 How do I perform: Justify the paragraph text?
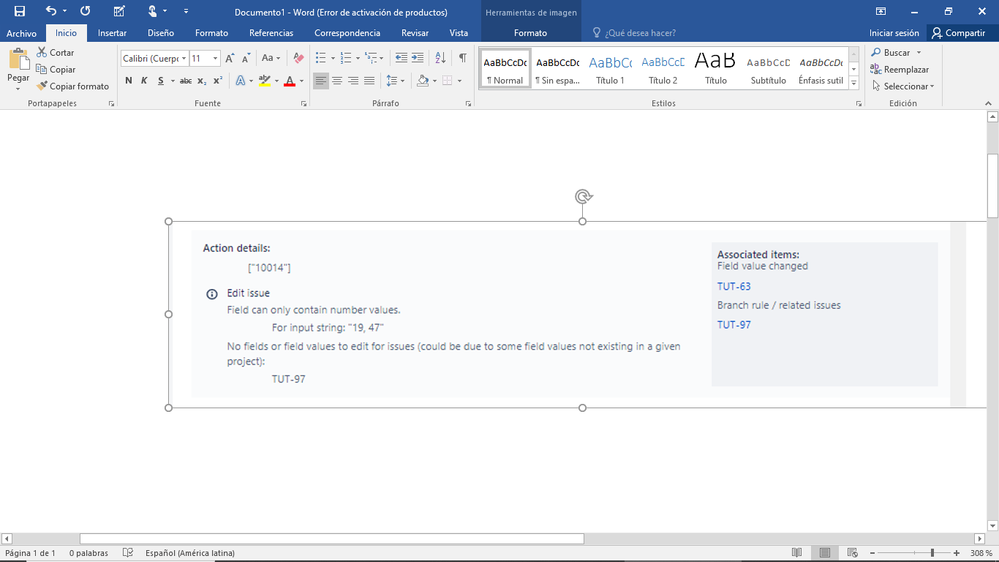[369, 80]
